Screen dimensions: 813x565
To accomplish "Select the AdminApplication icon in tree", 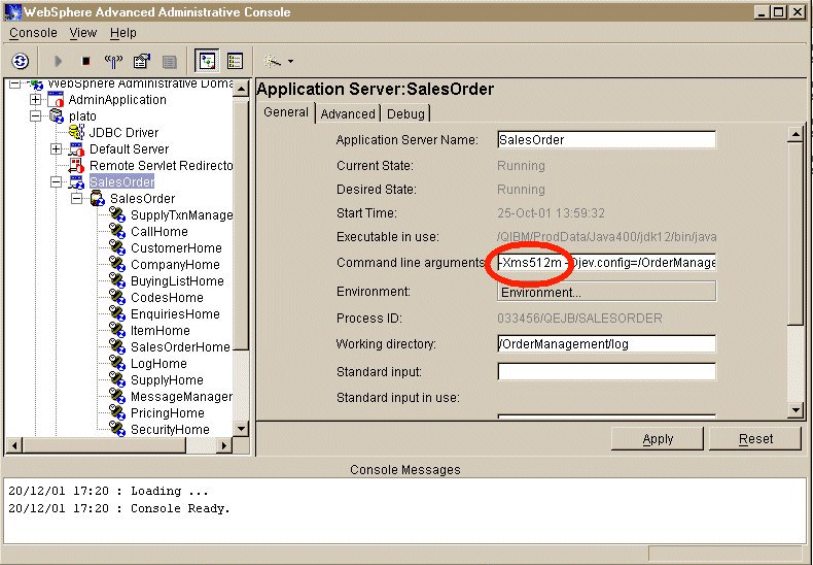I will tap(55, 99).
